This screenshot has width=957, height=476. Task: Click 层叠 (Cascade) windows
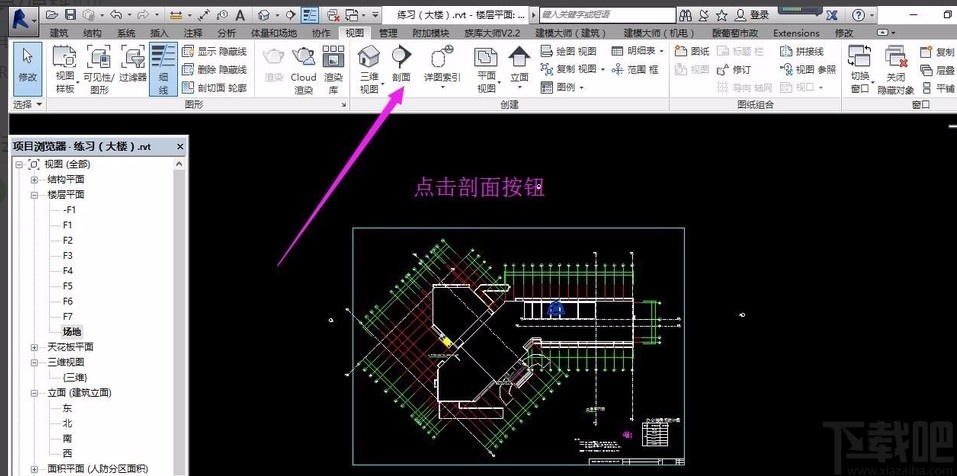937,70
